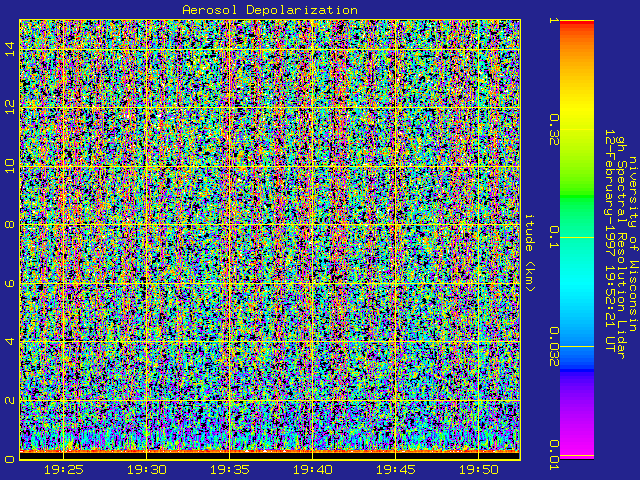Pick the cyan band of the colorbar
The height and width of the screenshot is (480, 640).
pos(577,286)
